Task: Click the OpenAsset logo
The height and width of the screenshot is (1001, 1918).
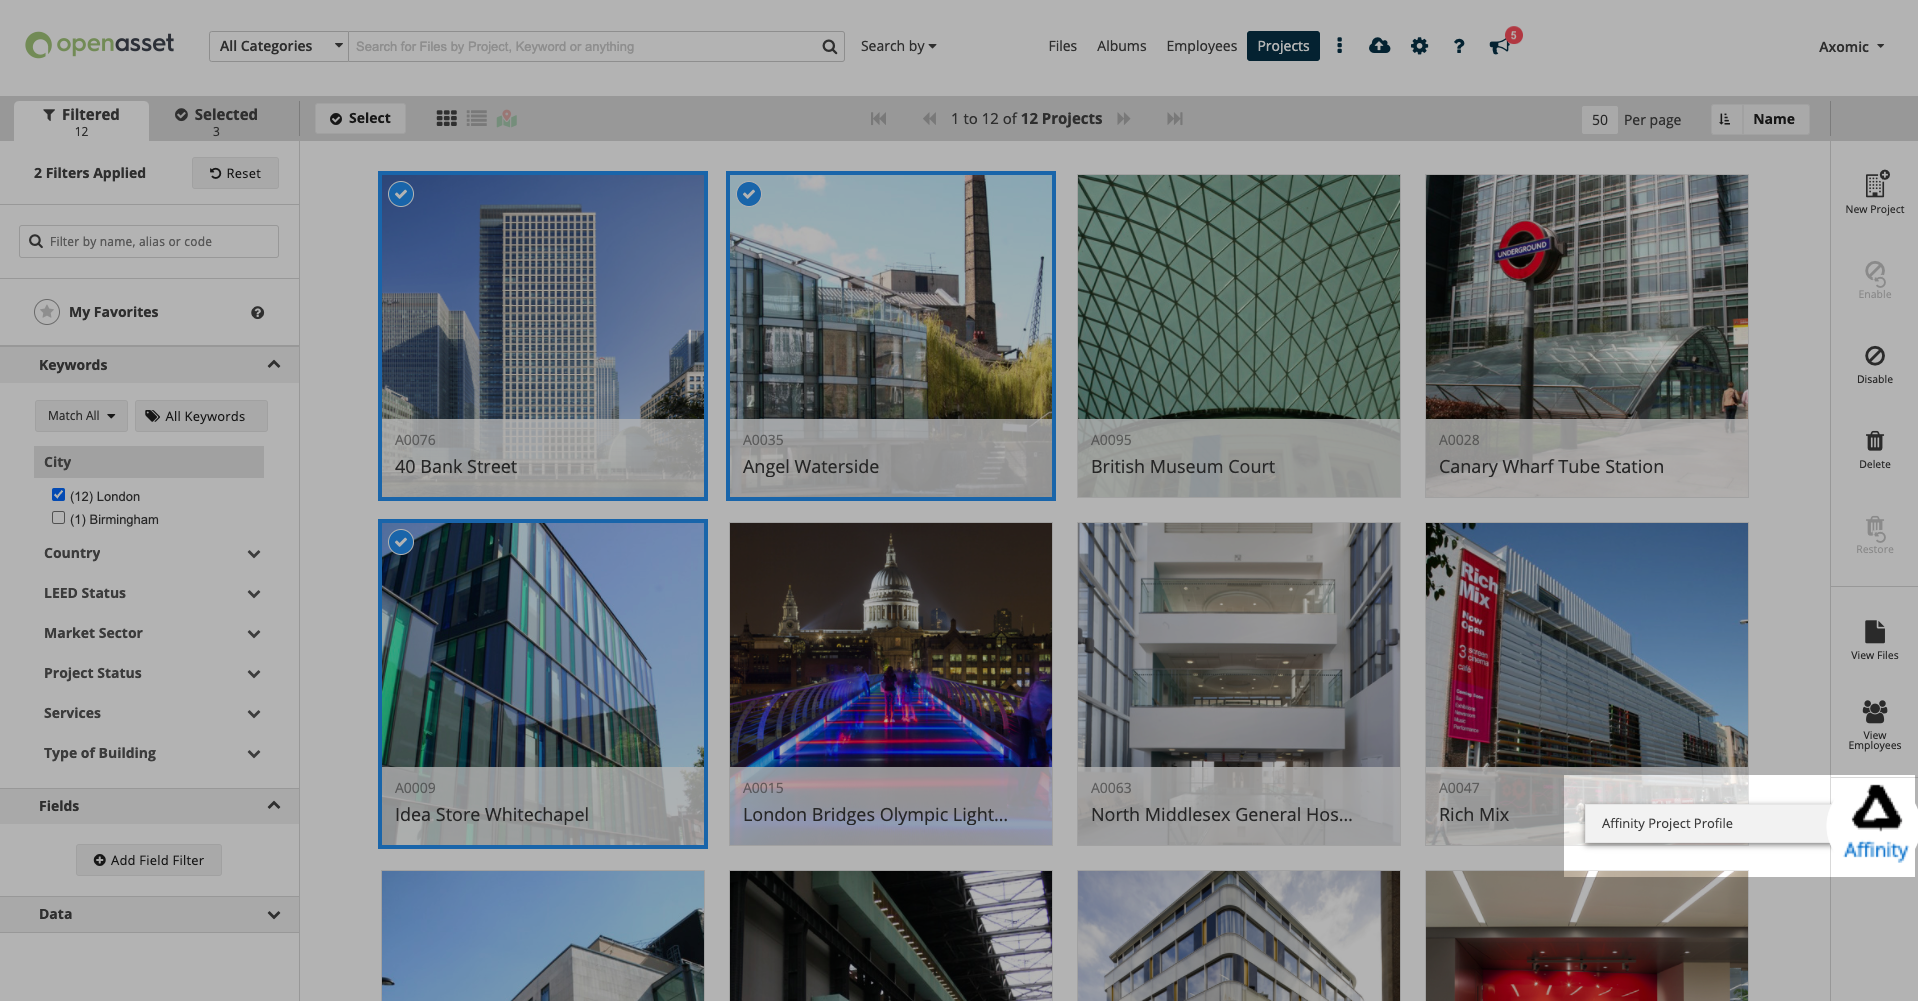Action: pyautogui.click(x=99, y=45)
